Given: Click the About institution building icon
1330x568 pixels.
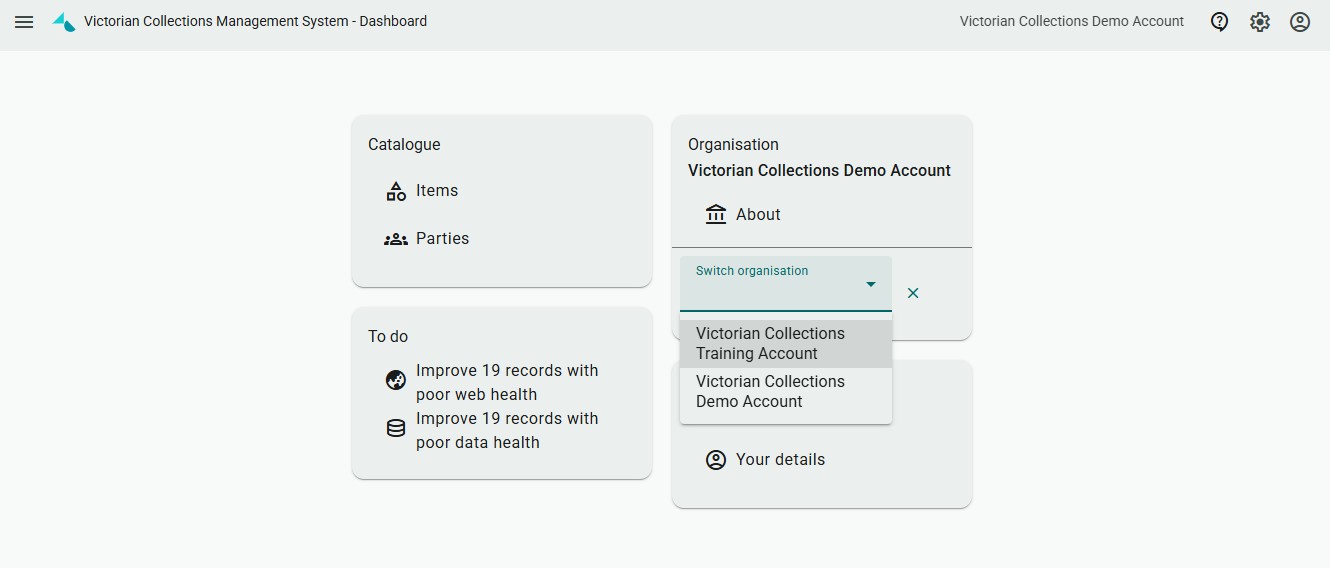Looking at the screenshot, I should click(716, 214).
